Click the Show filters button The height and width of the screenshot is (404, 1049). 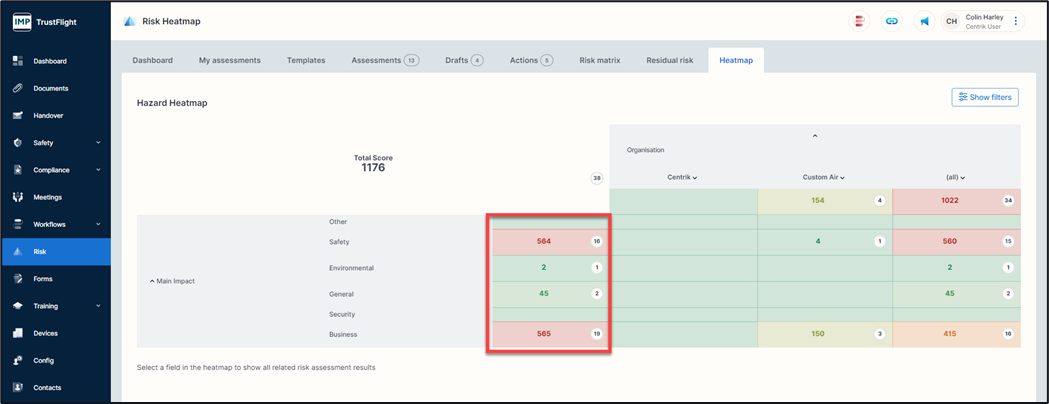985,97
